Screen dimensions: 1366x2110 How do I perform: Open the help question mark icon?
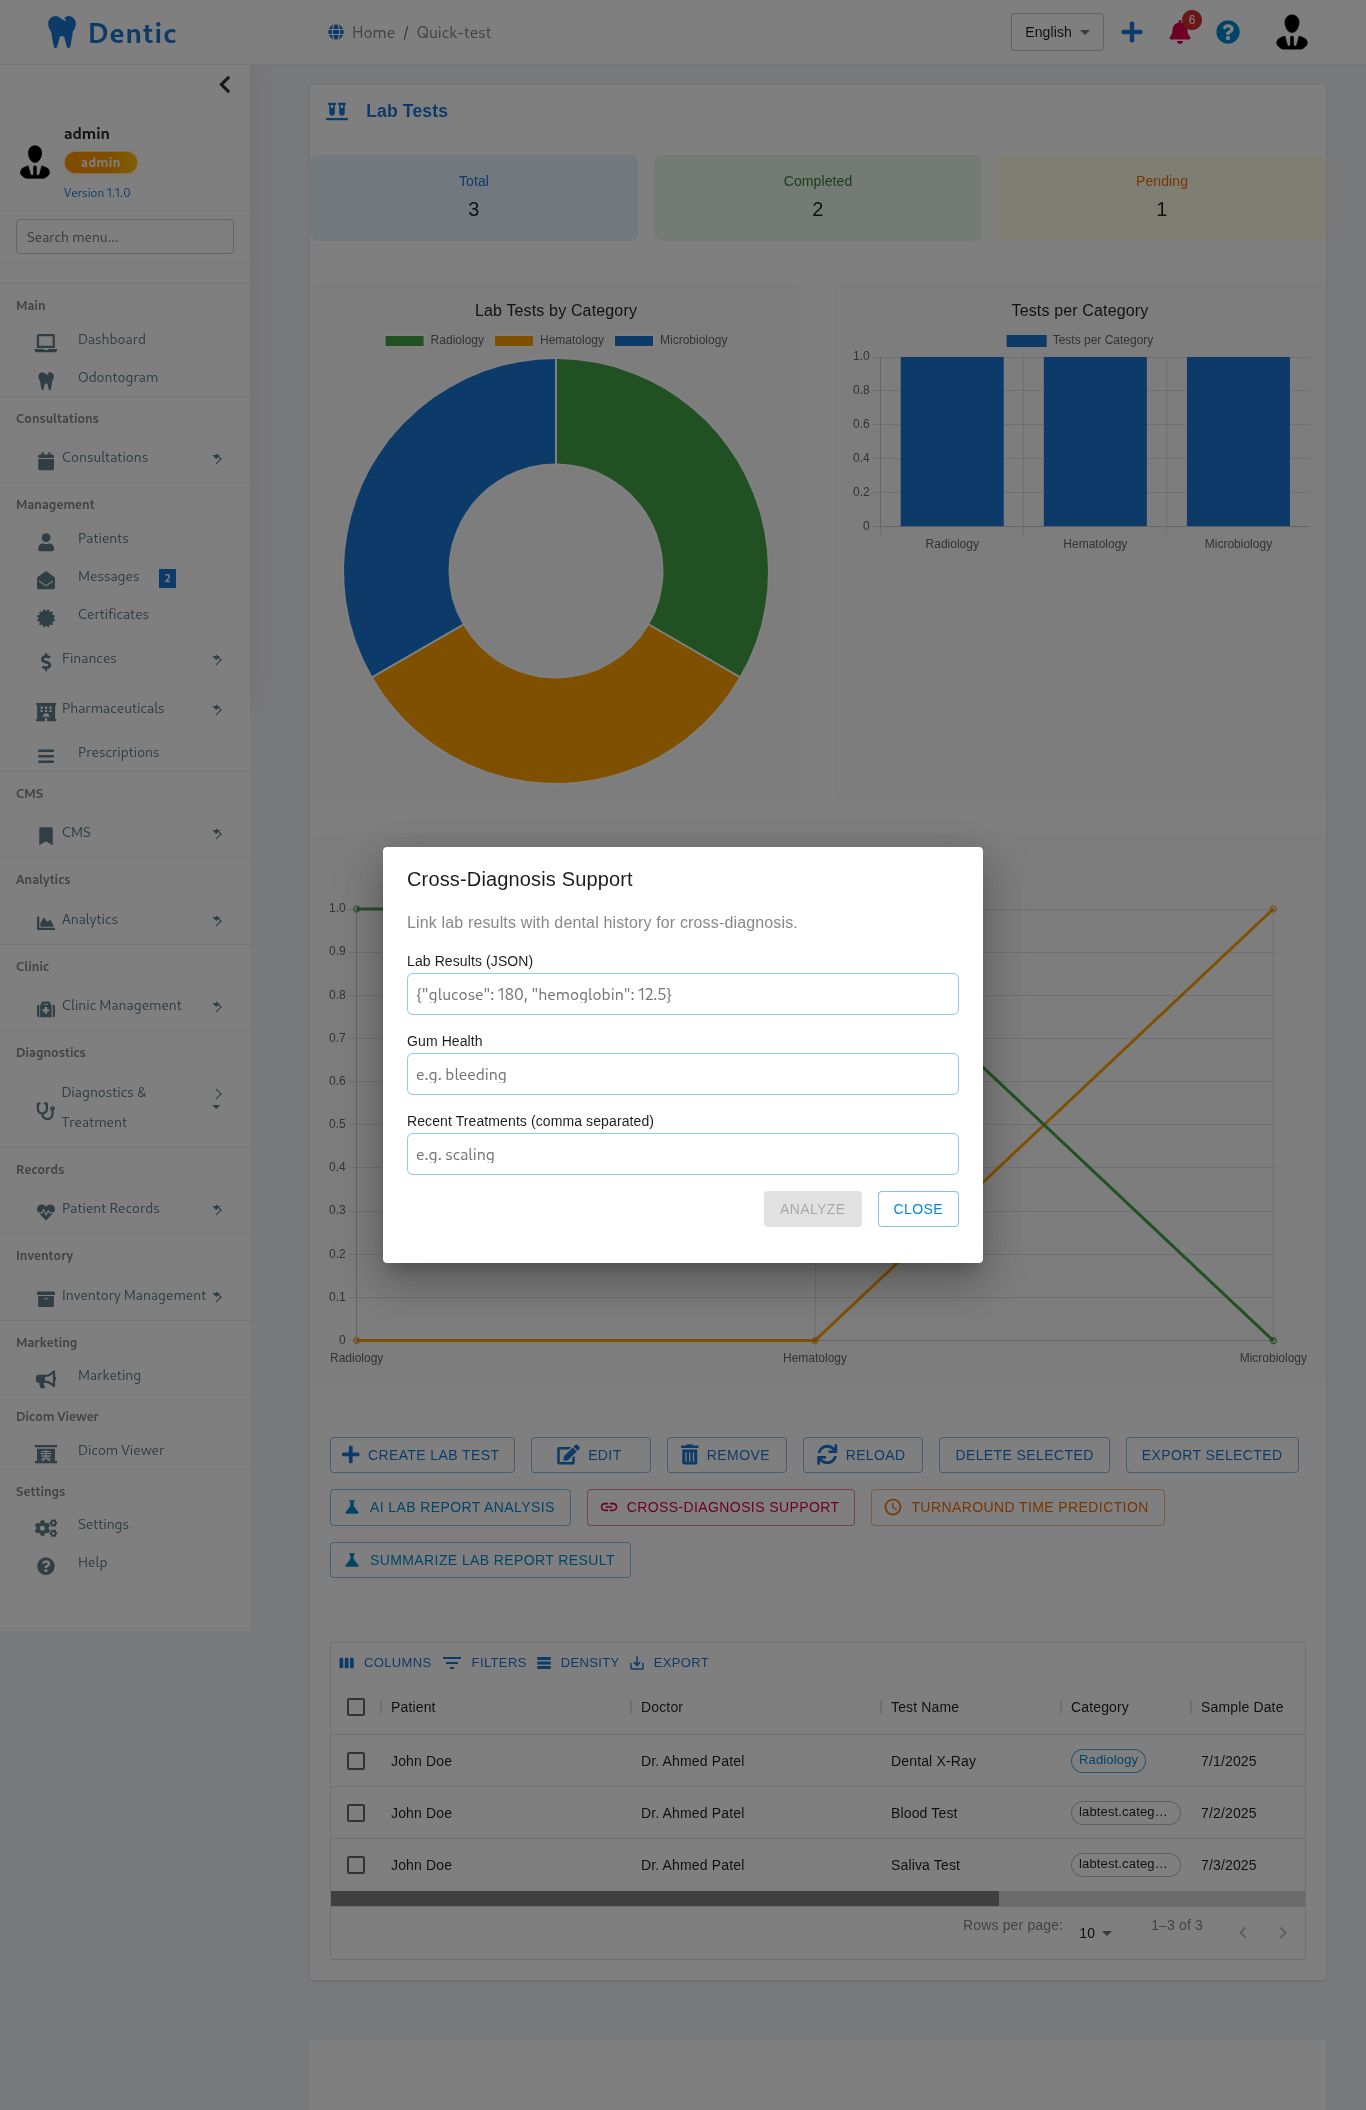point(1228,33)
